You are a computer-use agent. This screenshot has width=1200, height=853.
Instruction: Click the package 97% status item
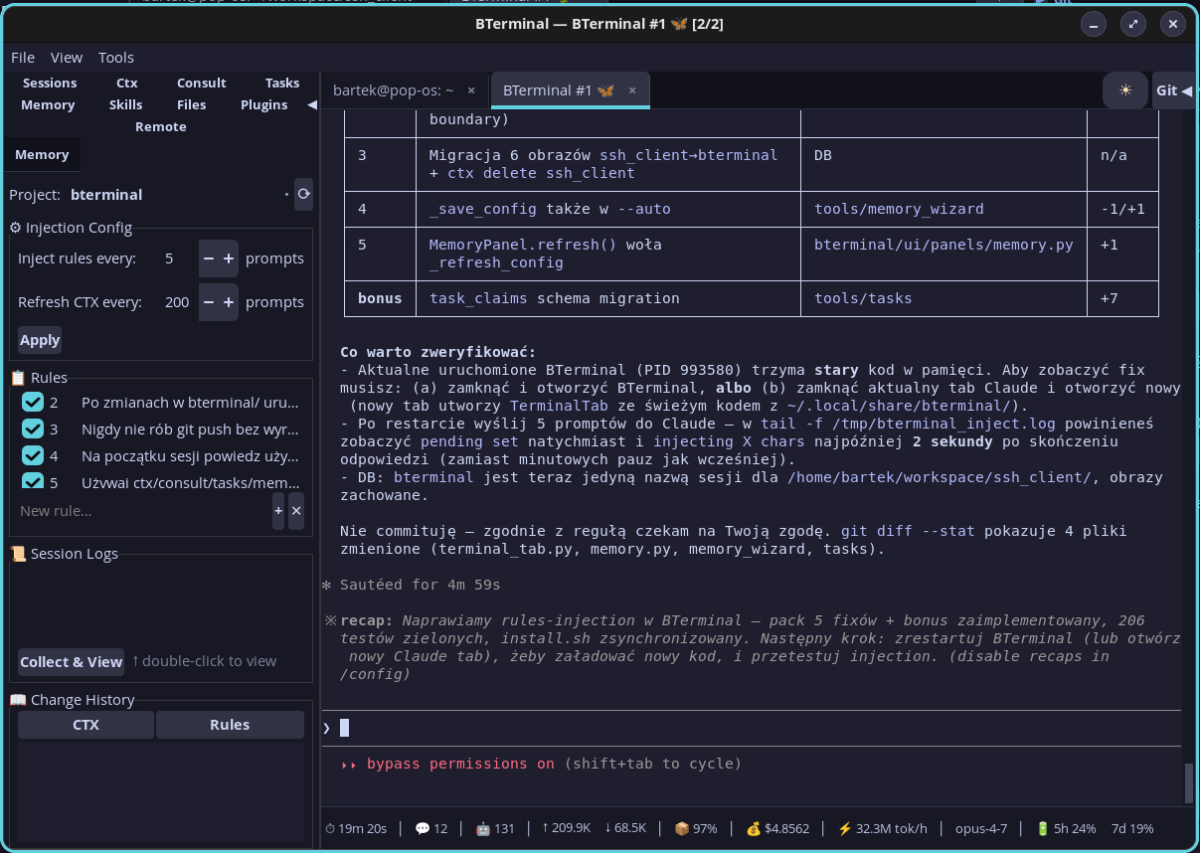696,829
